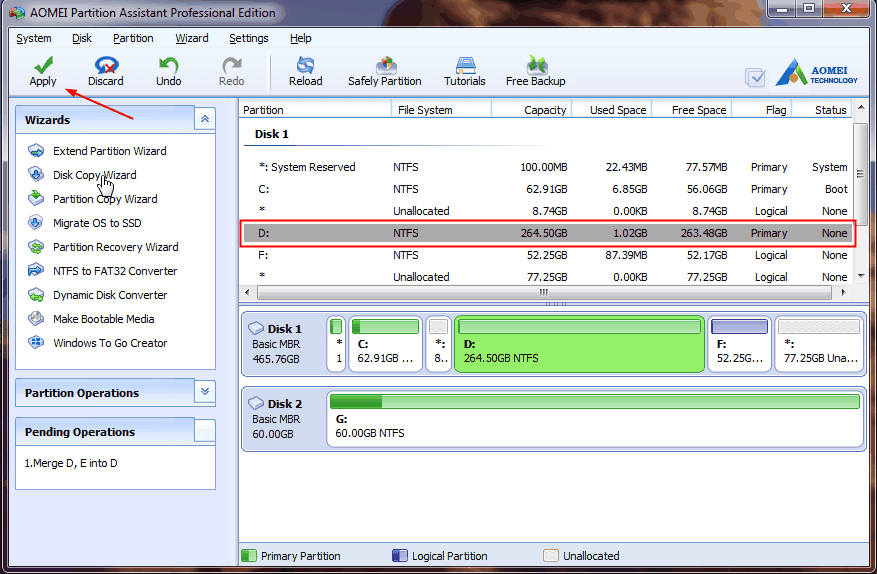Open the System menu
The image size is (877, 574).
[x=34, y=38]
